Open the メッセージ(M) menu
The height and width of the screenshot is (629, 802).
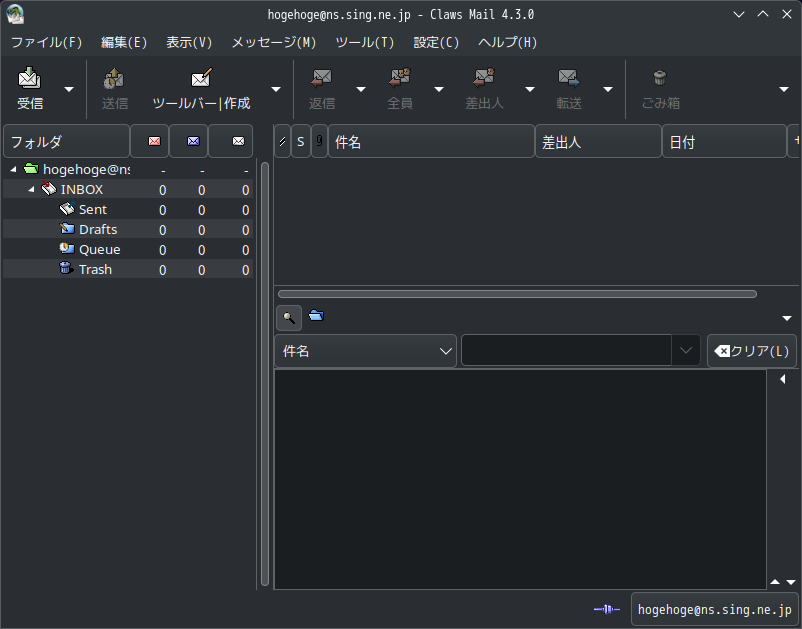(274, 42)
